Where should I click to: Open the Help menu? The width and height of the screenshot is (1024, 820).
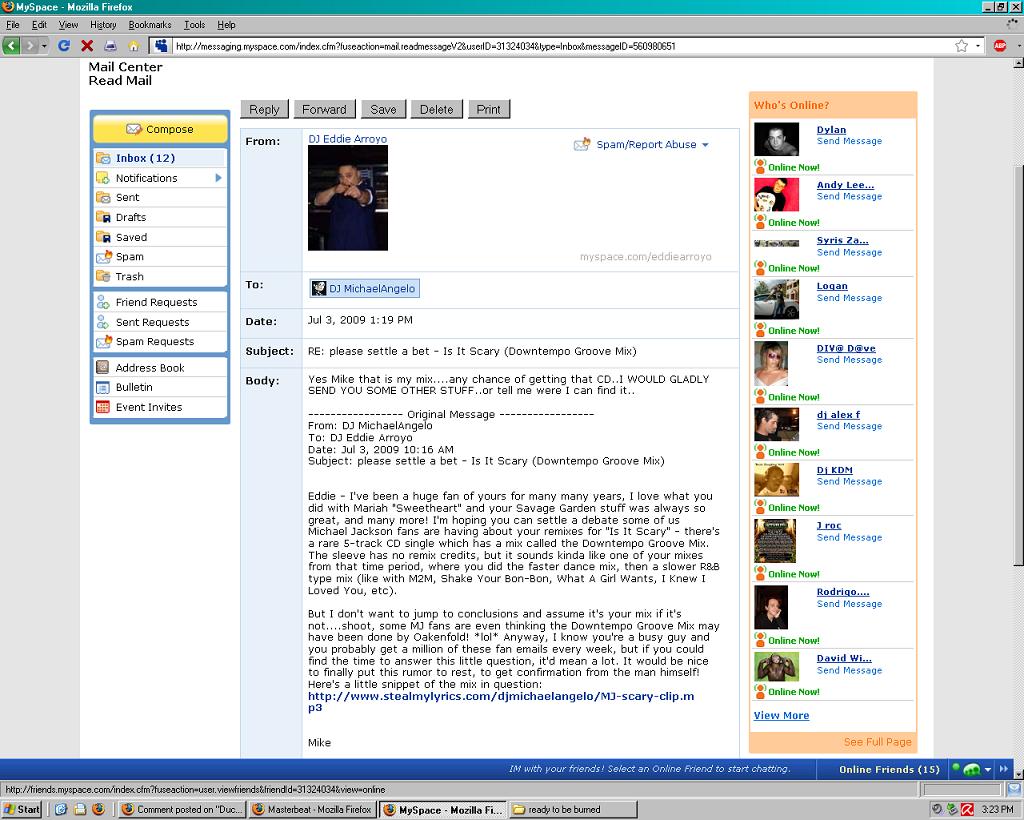pos(227,25)
